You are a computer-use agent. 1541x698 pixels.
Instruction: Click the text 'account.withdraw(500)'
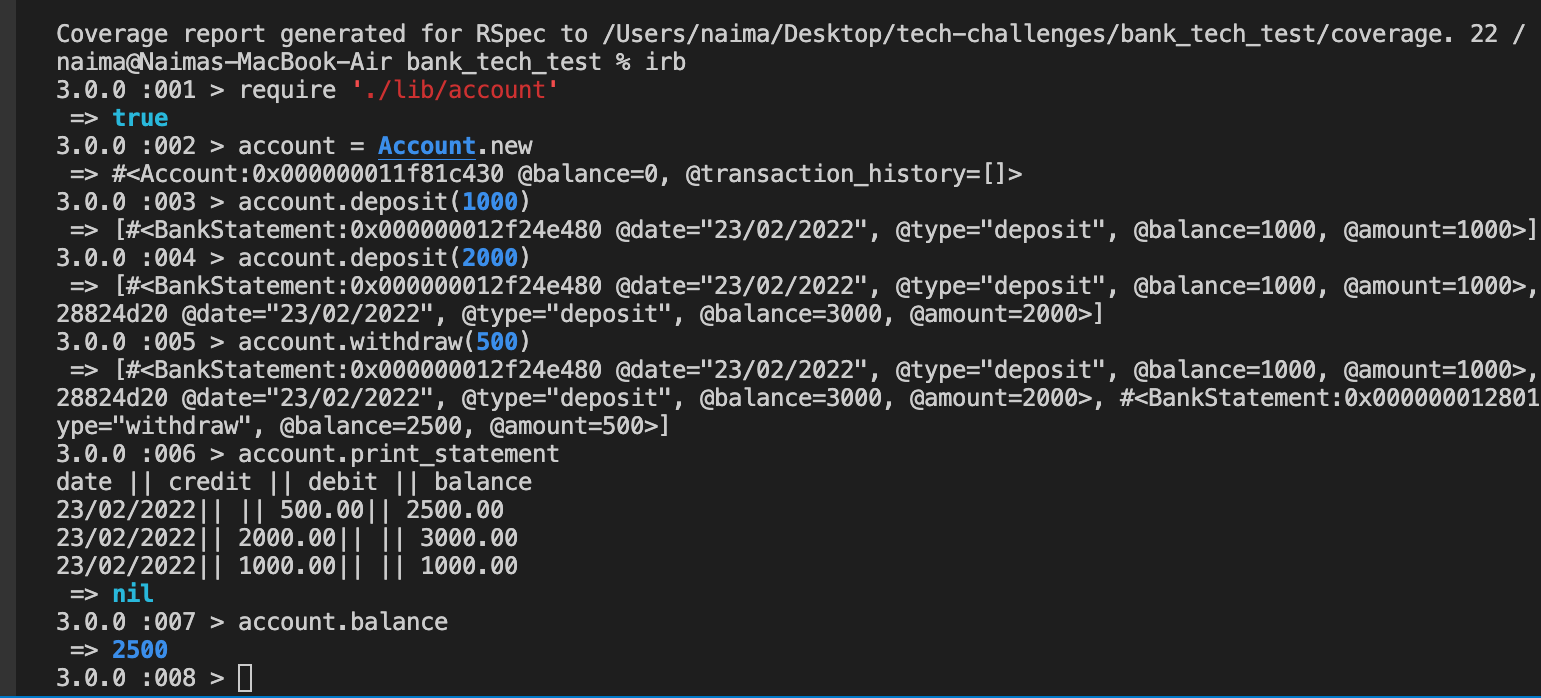coord(385,342)
